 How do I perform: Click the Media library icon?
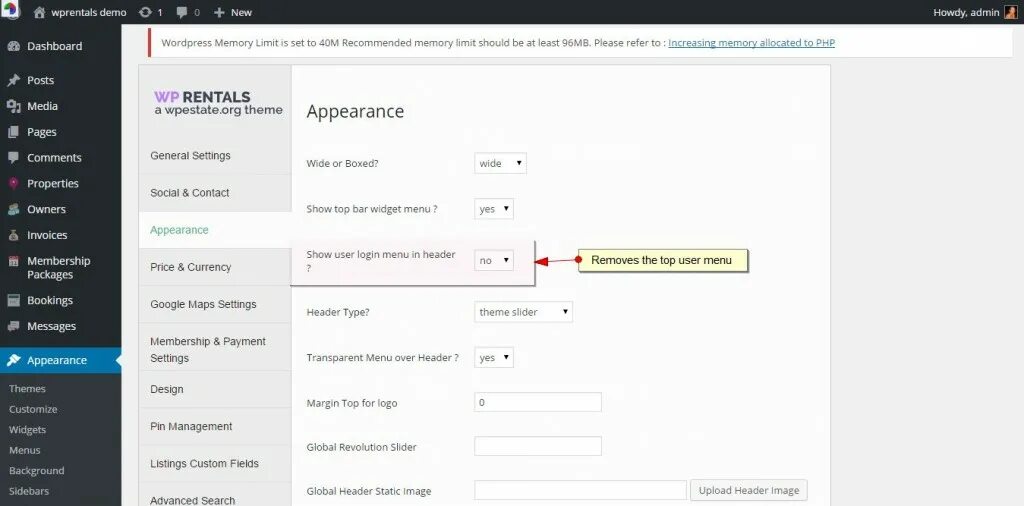13,106
